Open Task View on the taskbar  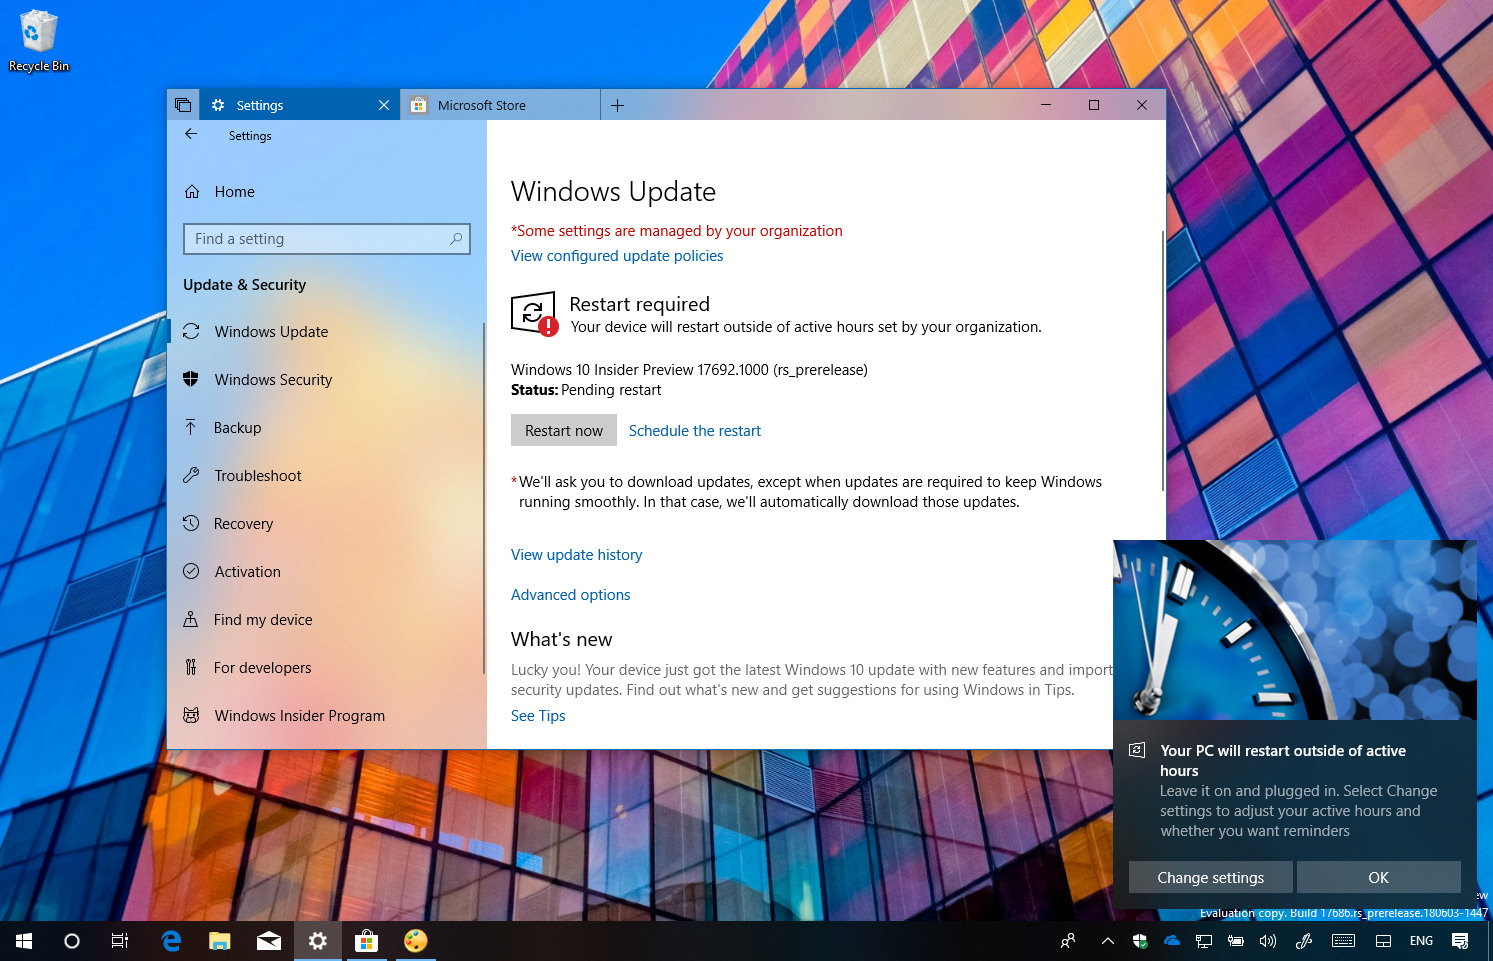coord(120,941)
